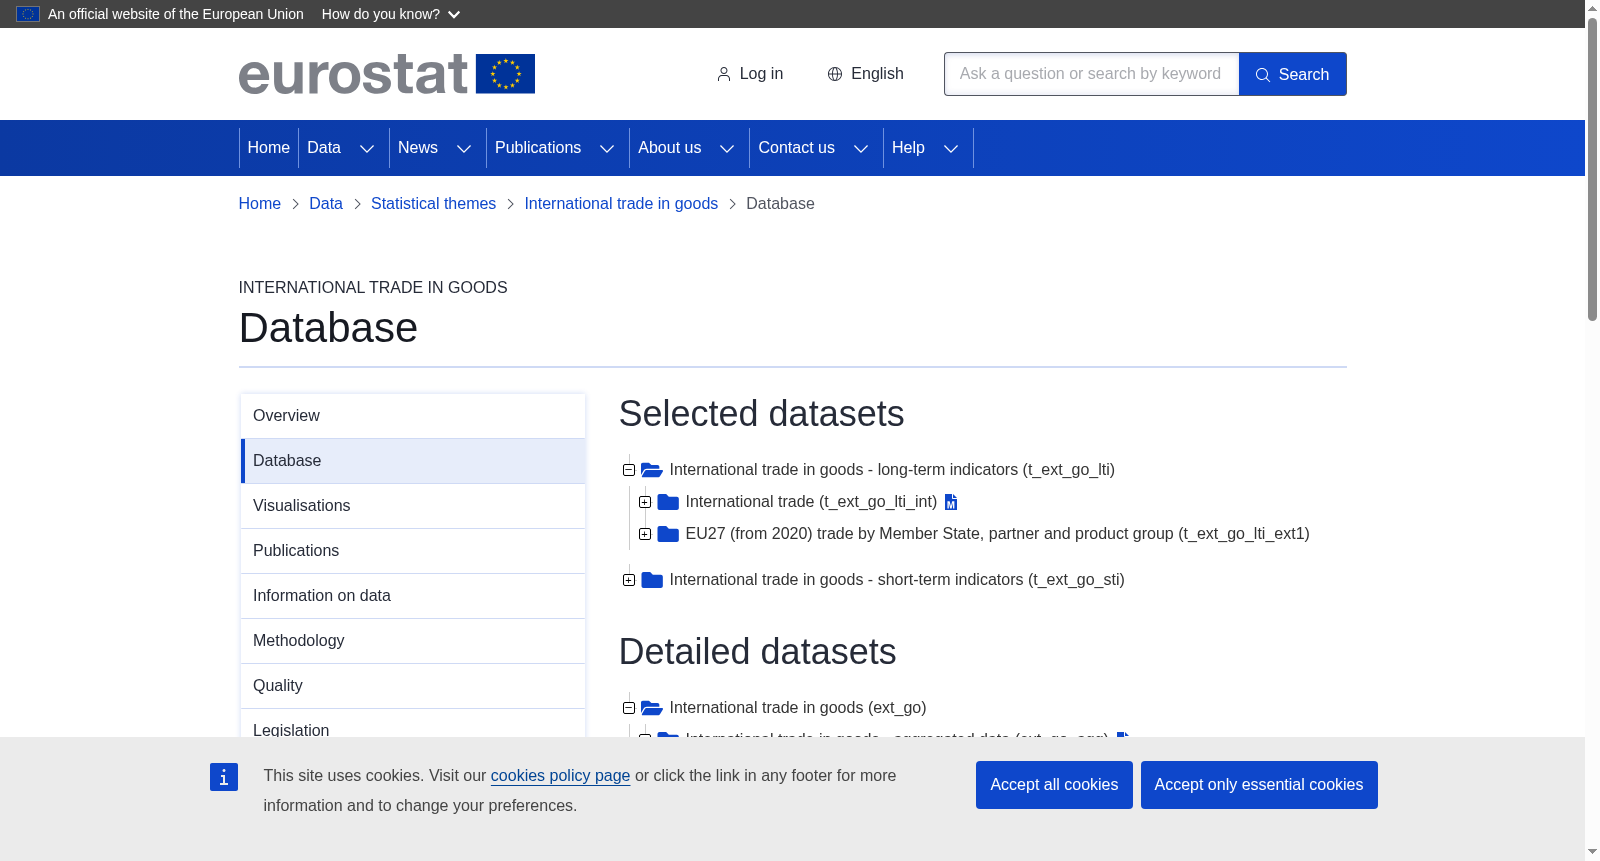Select Database in the side menu
The width and height of the screenshot is (1600, 861).
click(x=413, y=461)
